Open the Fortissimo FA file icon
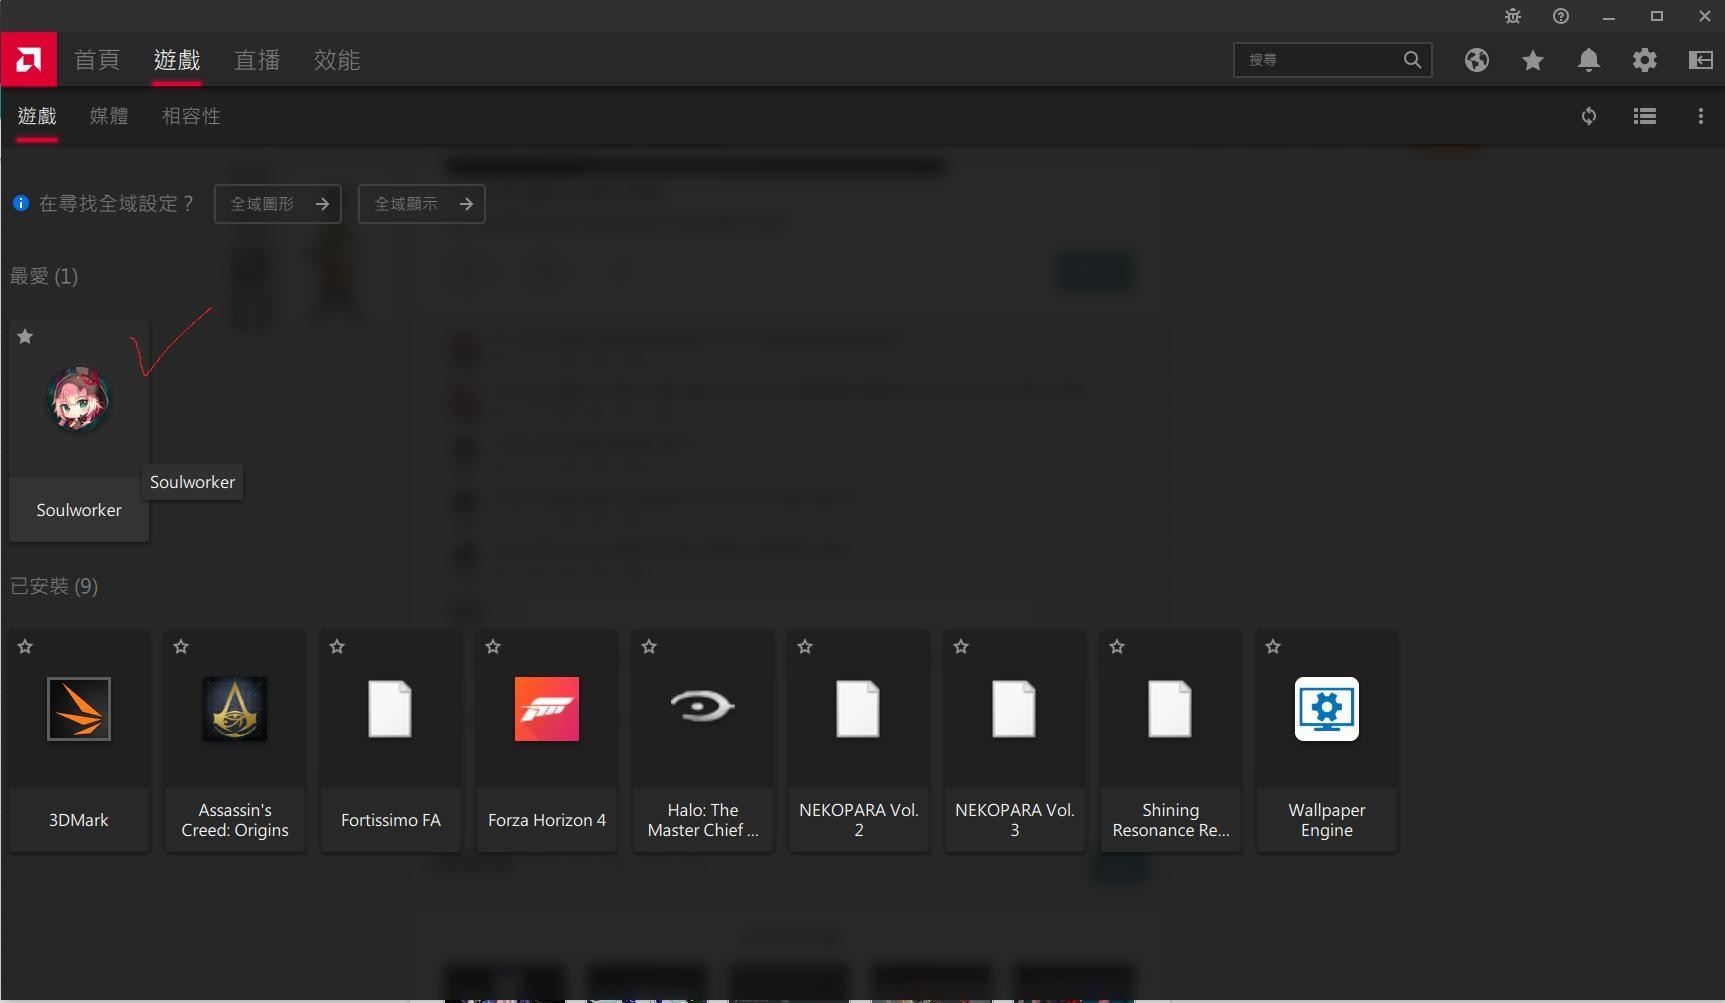 click(x=390, y=709)
